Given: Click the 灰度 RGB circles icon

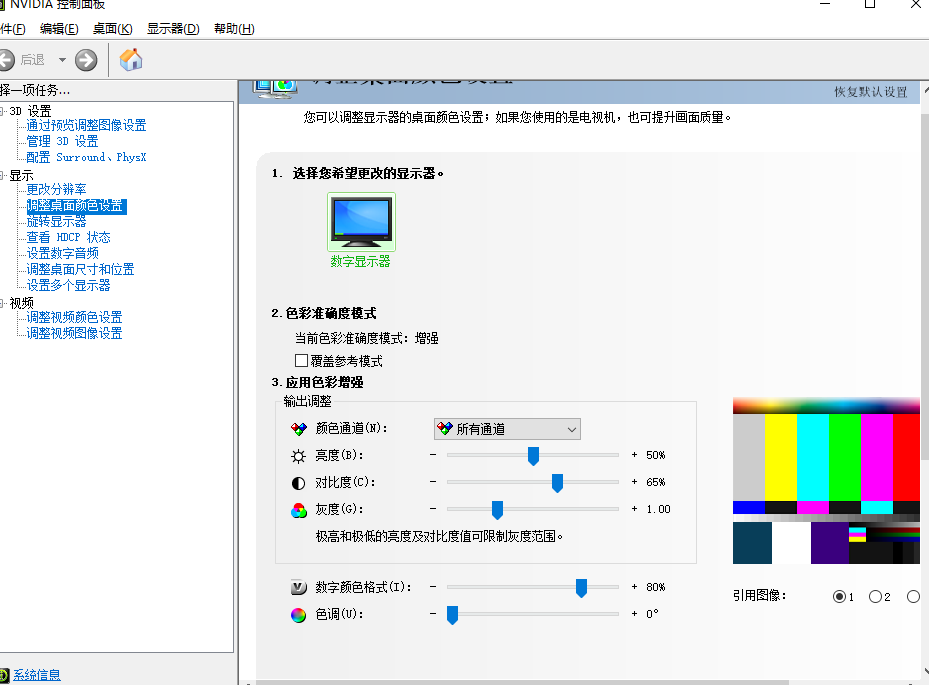Looking at the screenshot, I should (x=299, y=510).
